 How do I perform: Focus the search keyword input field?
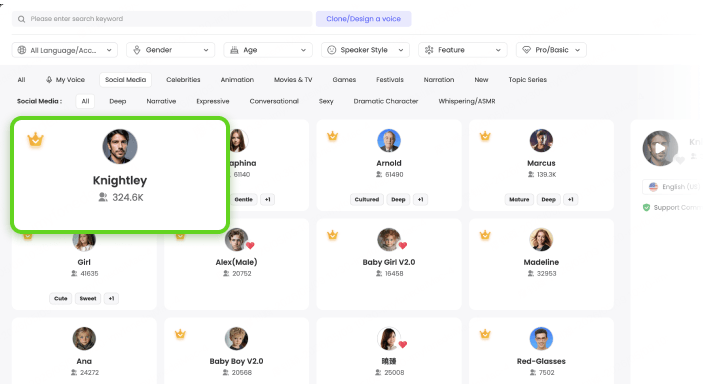tap(162, 19)
